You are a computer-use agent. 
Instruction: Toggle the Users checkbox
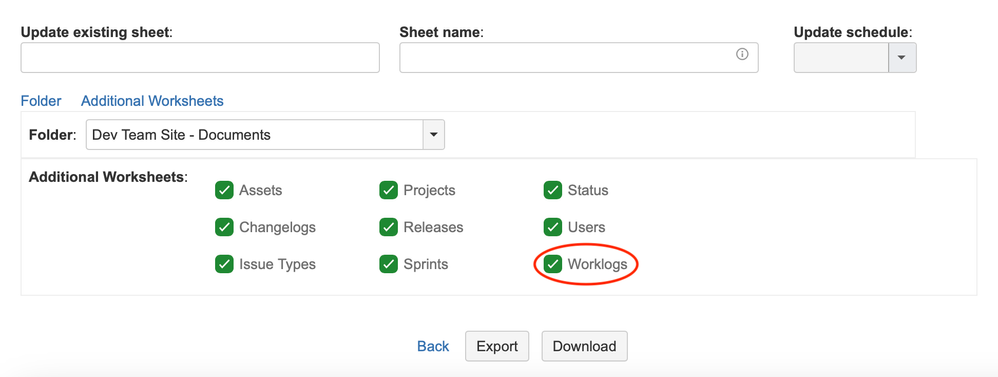click(552, 227)
